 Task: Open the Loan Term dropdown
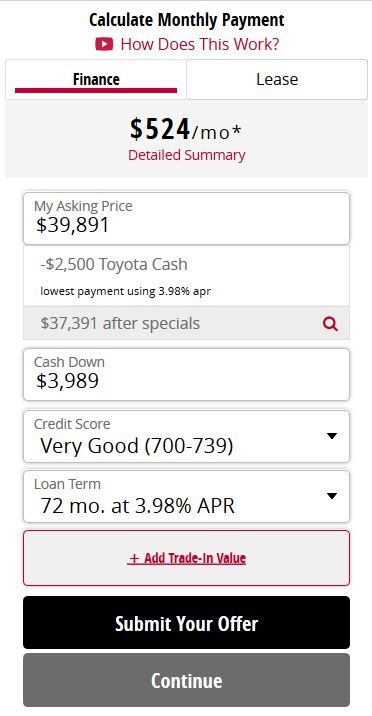click(x=187, y=497)
